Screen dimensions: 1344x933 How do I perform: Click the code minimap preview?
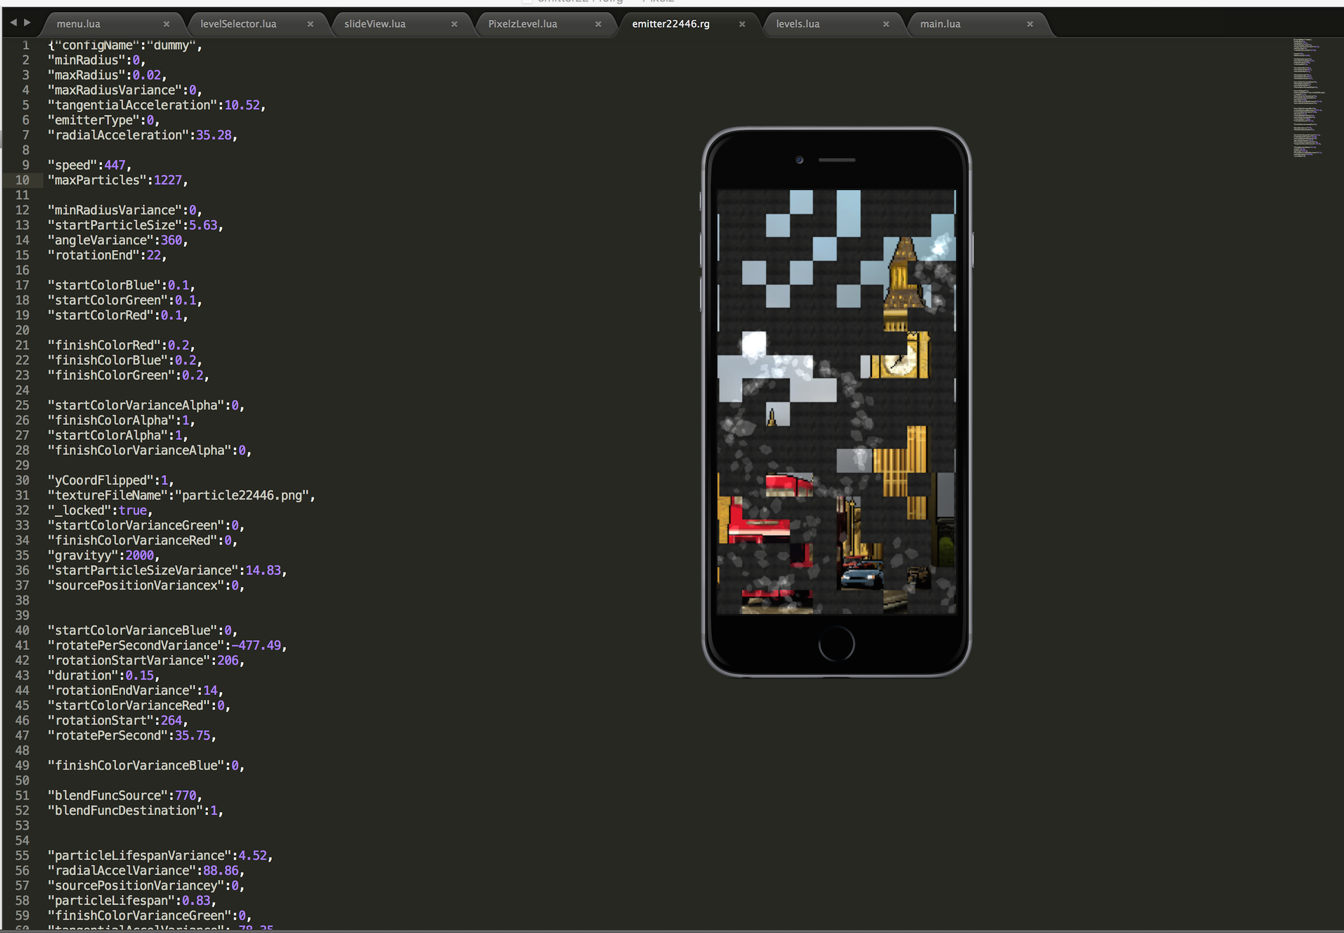pyautogui.click(x=1307, y=98)
